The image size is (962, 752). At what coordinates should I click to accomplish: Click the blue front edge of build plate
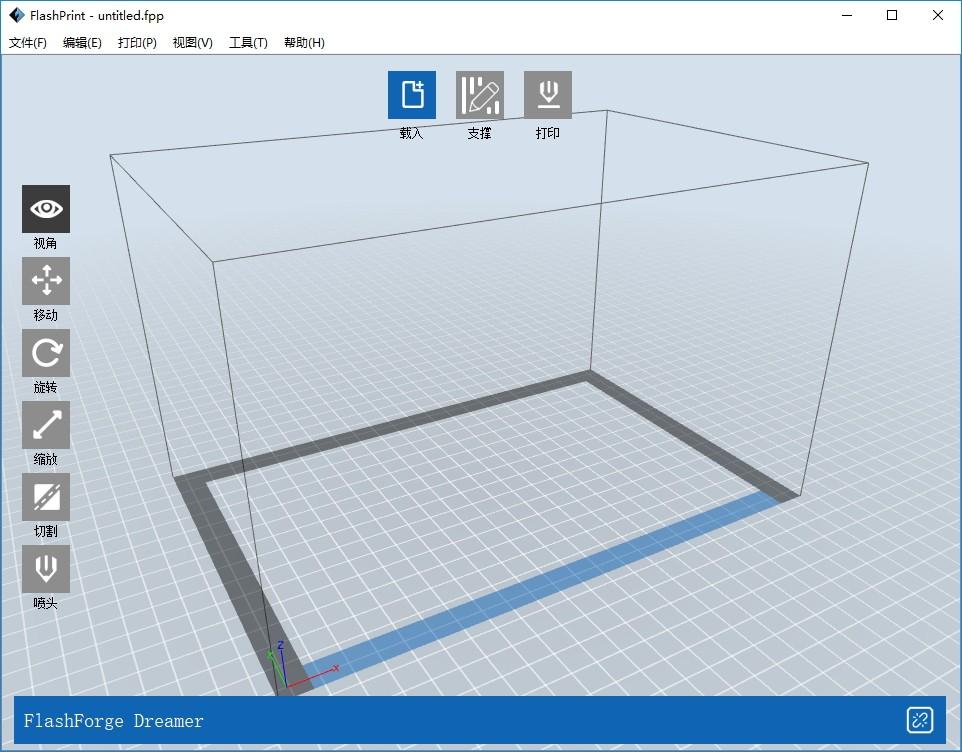pyautogui.click(x=540, y=589)
